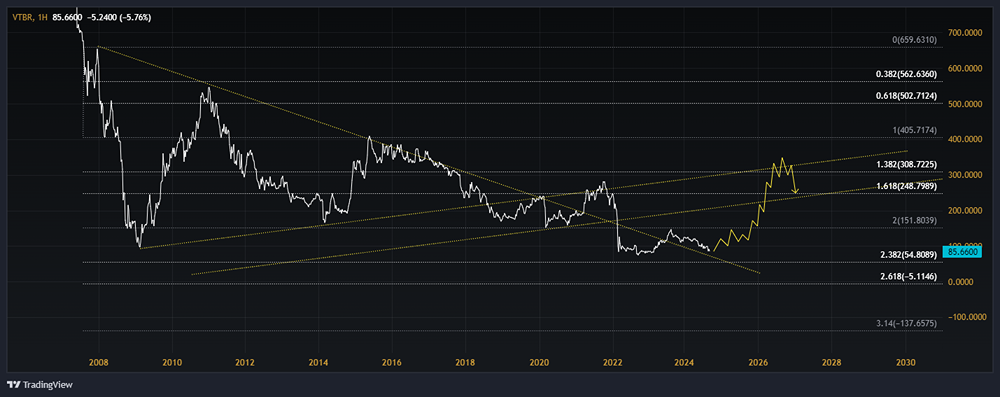
Task: Click the 2012 label on time axis
Action: pos(246,362)
